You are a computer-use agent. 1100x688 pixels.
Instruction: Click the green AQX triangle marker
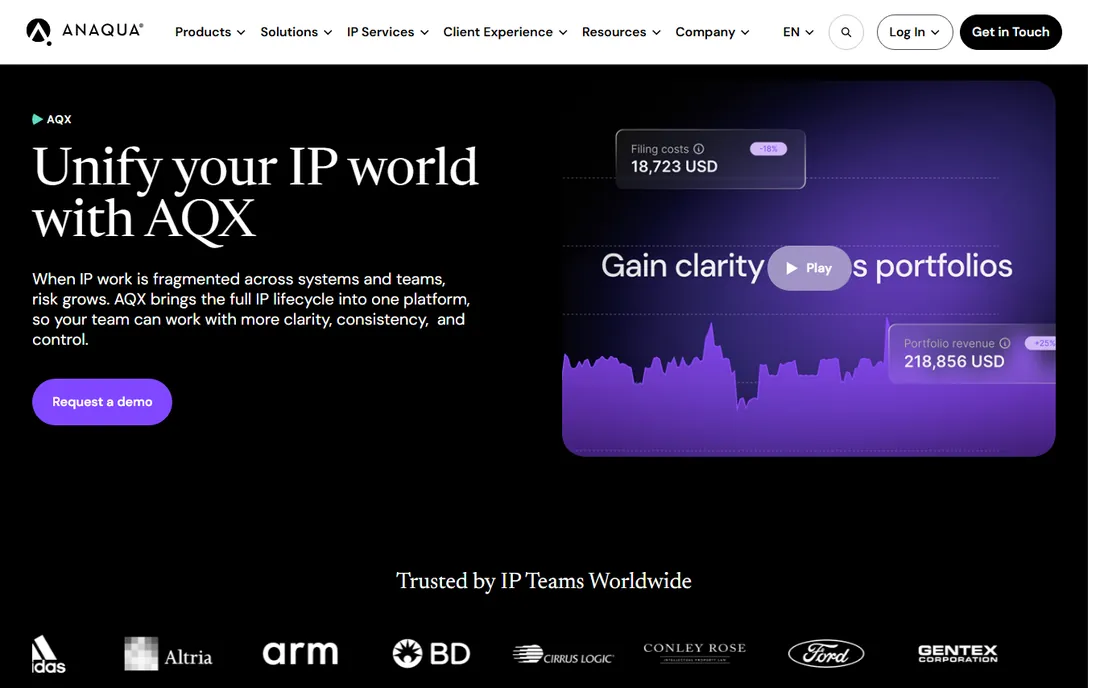37,119
